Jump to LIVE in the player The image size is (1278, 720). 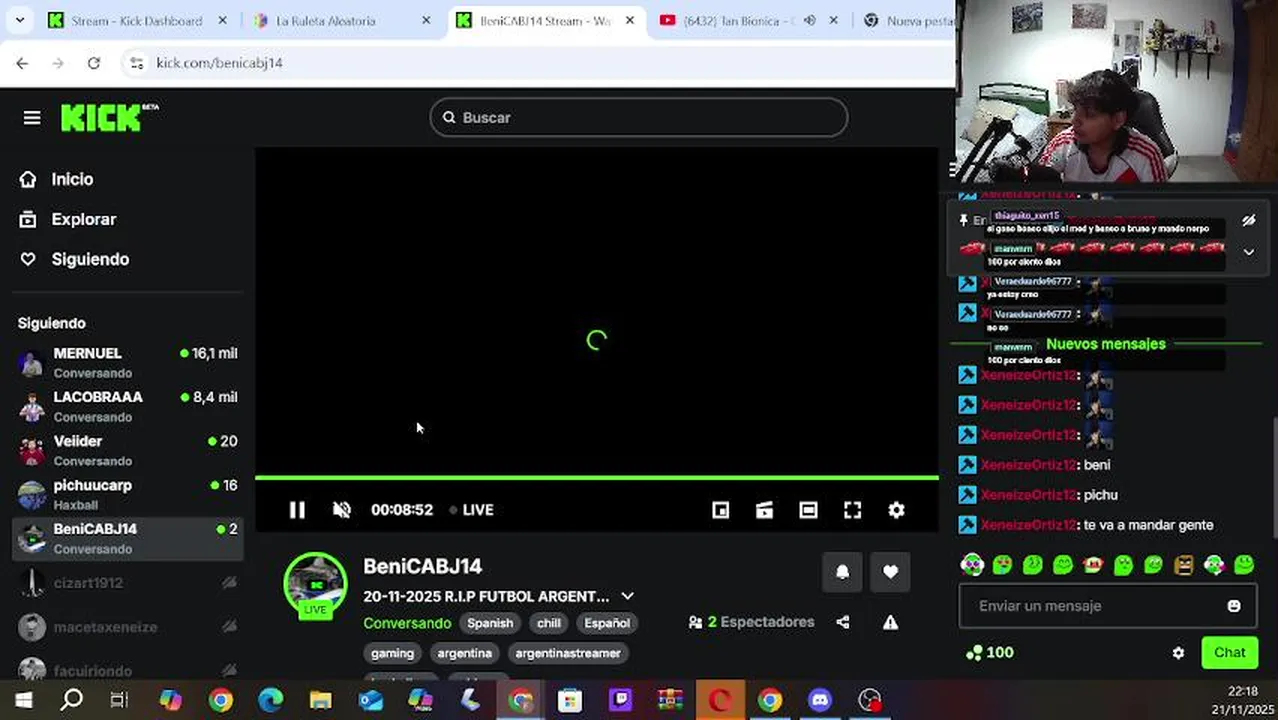471,510
